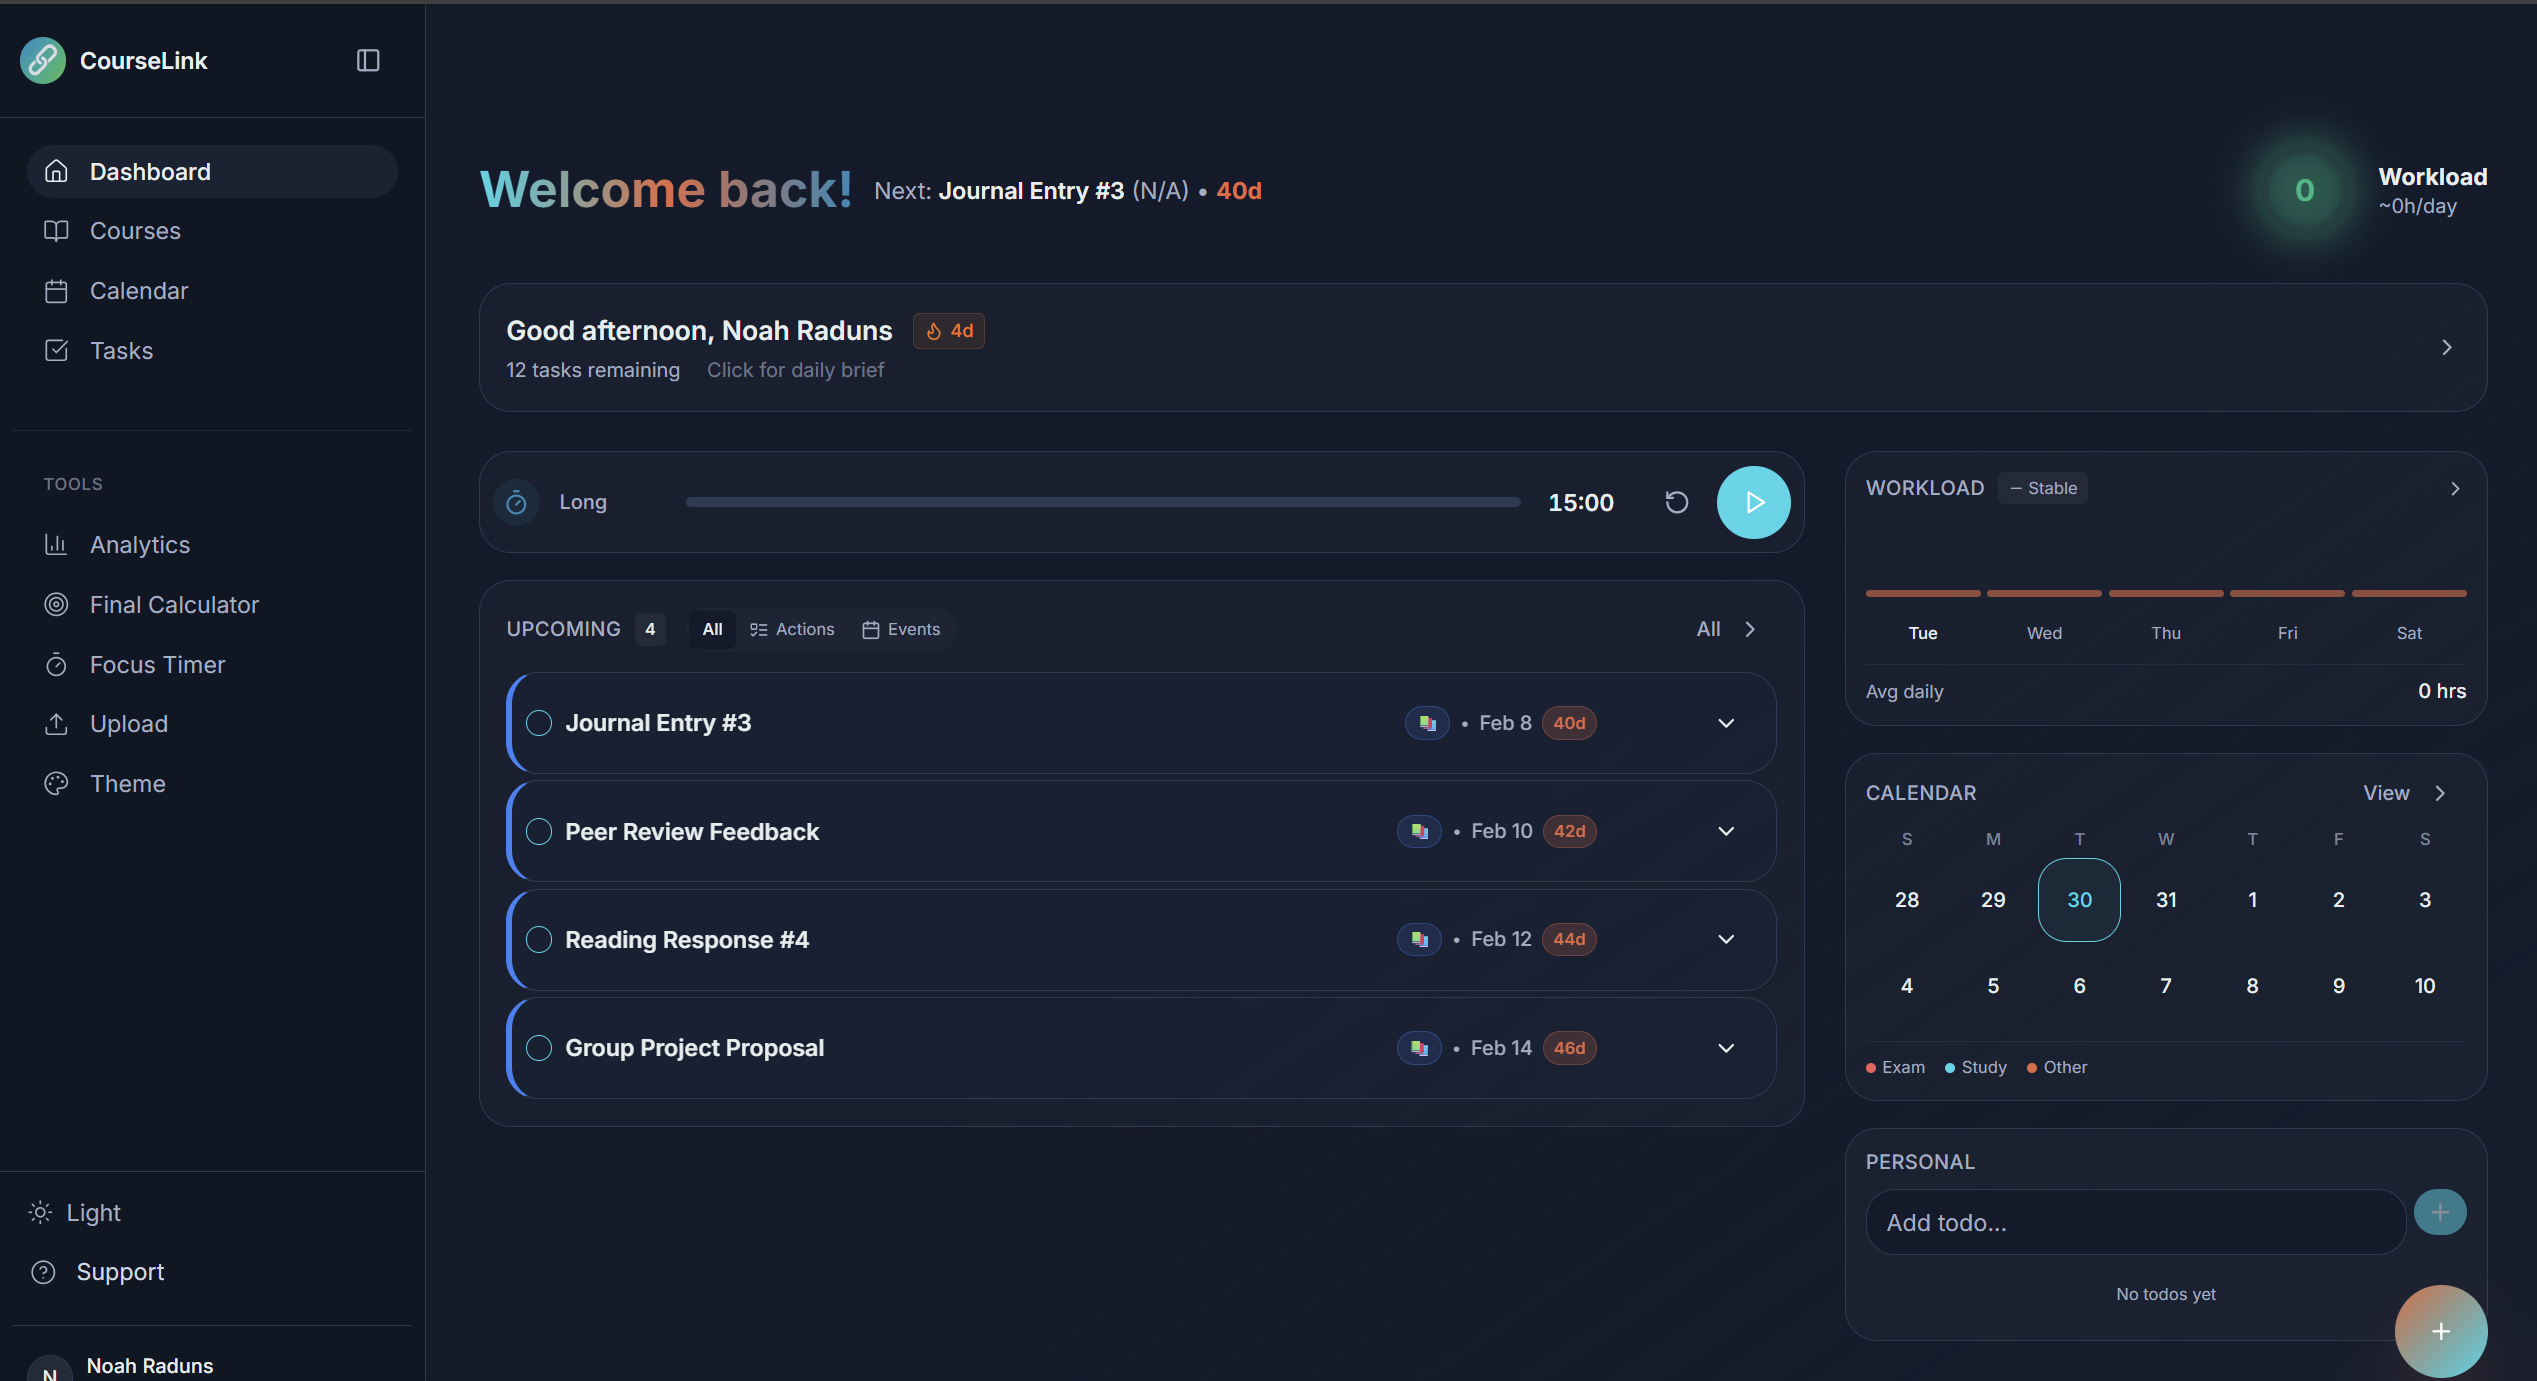Open the Focus Timer tool
Viewport: 2537px width, 1381px height.
click(x=158, y=664)
